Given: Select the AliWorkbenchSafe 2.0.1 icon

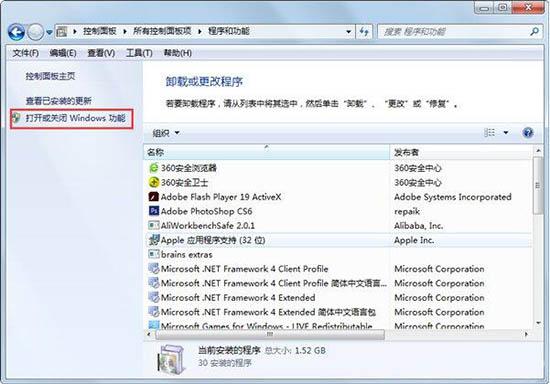Looking at the screenshot, I should coord(154,225).
